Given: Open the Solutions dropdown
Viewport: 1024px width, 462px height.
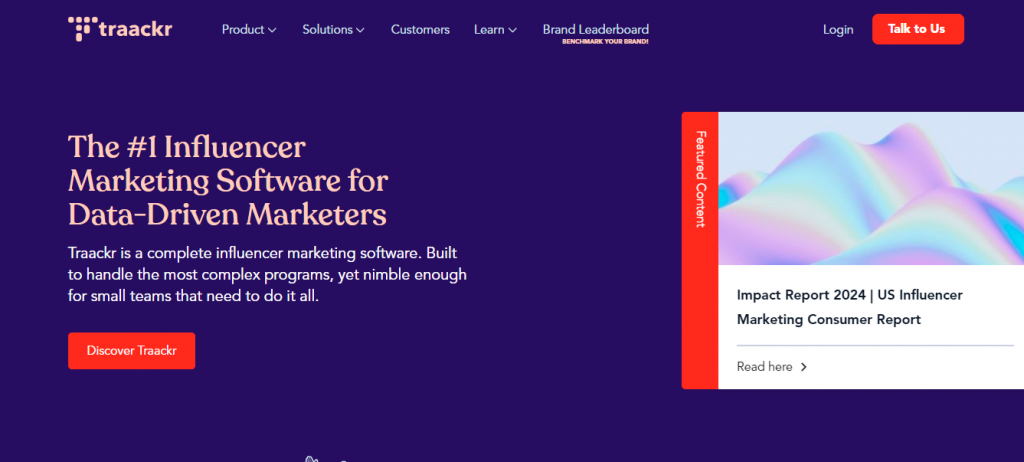Looking at the screenshot, I should coord(333,29).
